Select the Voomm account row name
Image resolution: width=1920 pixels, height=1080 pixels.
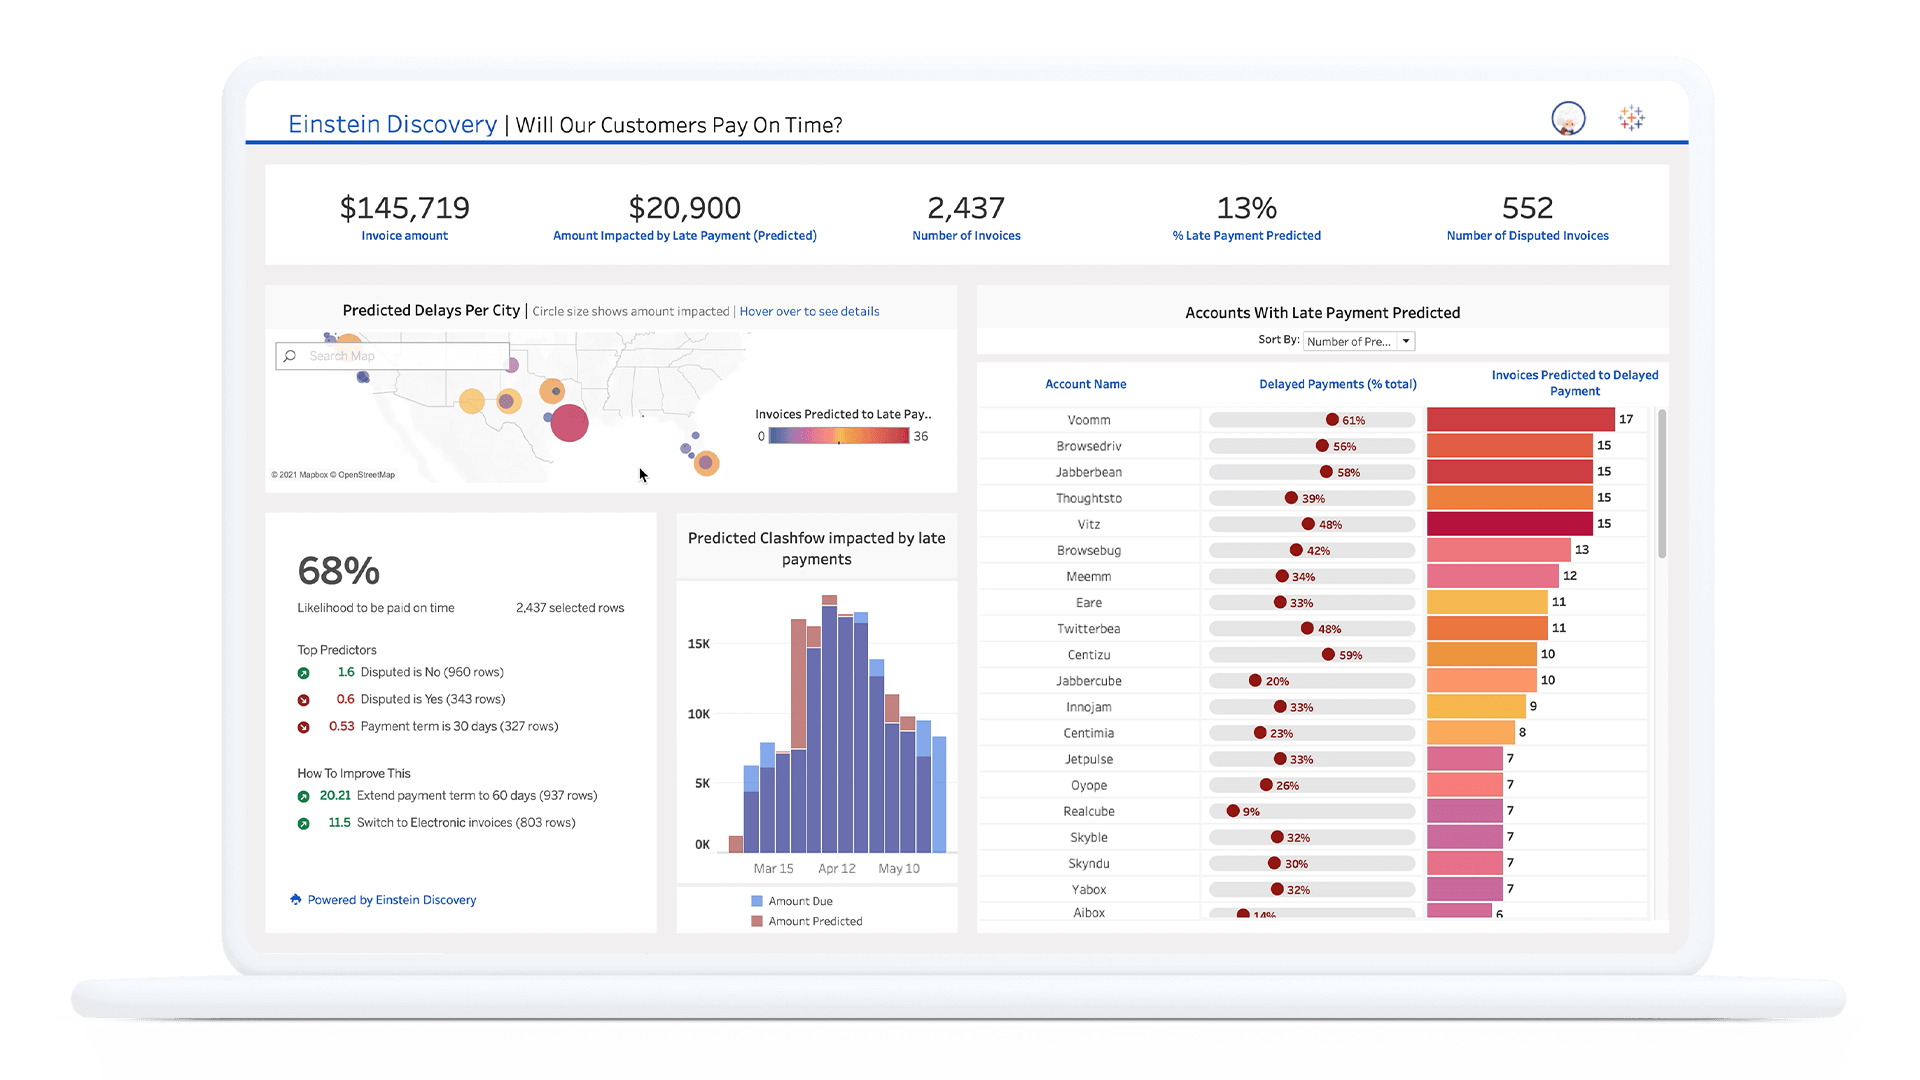coord(1089,420)
